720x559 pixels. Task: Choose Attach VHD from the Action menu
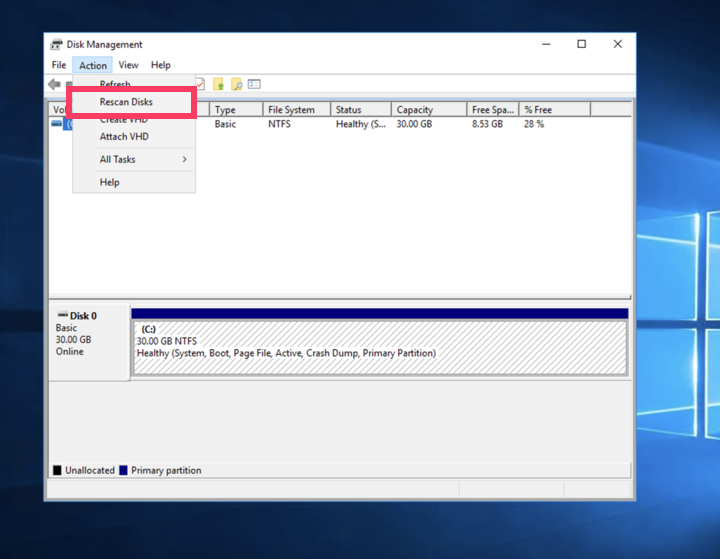pyautogui.click(x=134, y=137)
